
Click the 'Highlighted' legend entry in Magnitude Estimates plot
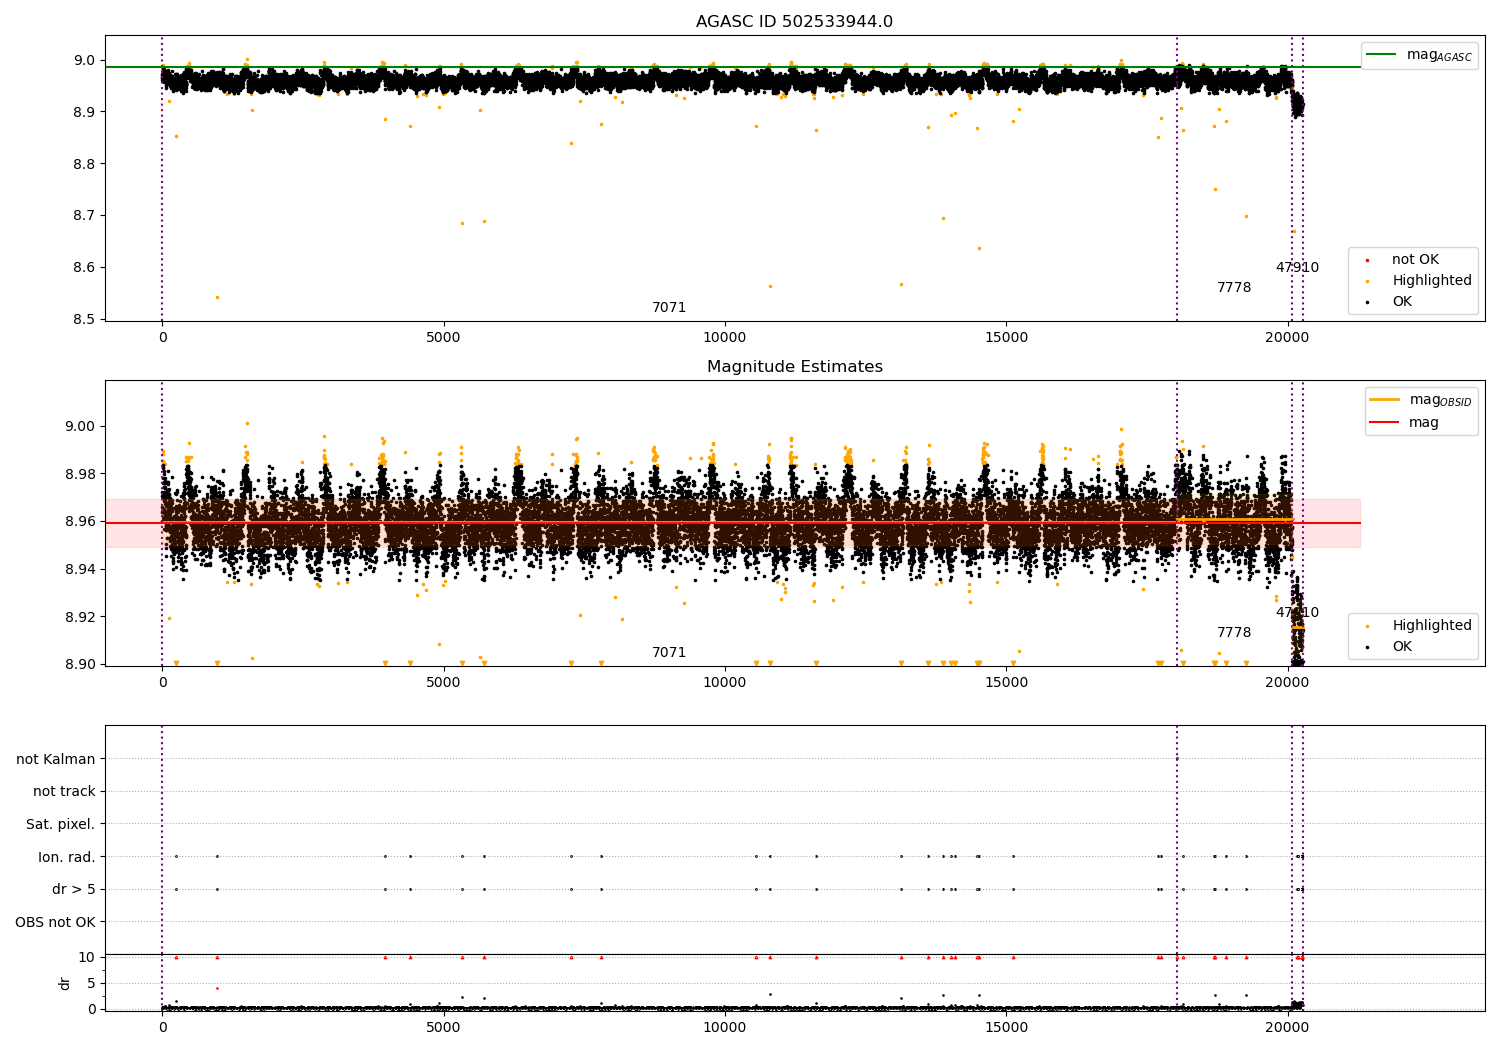1431,626
